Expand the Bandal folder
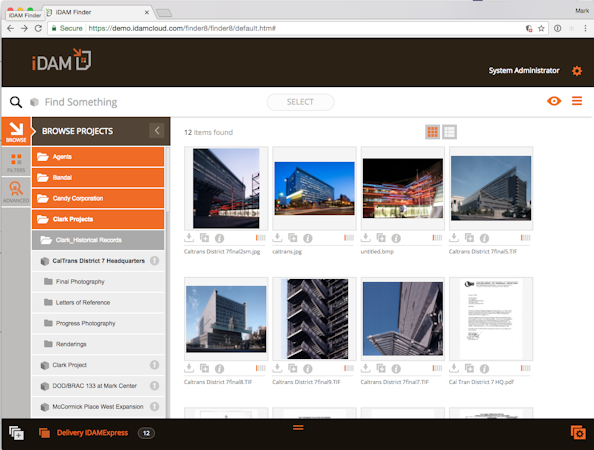This screenshot has width=594, height=450. pyautogui.click(x=98, y=177)
